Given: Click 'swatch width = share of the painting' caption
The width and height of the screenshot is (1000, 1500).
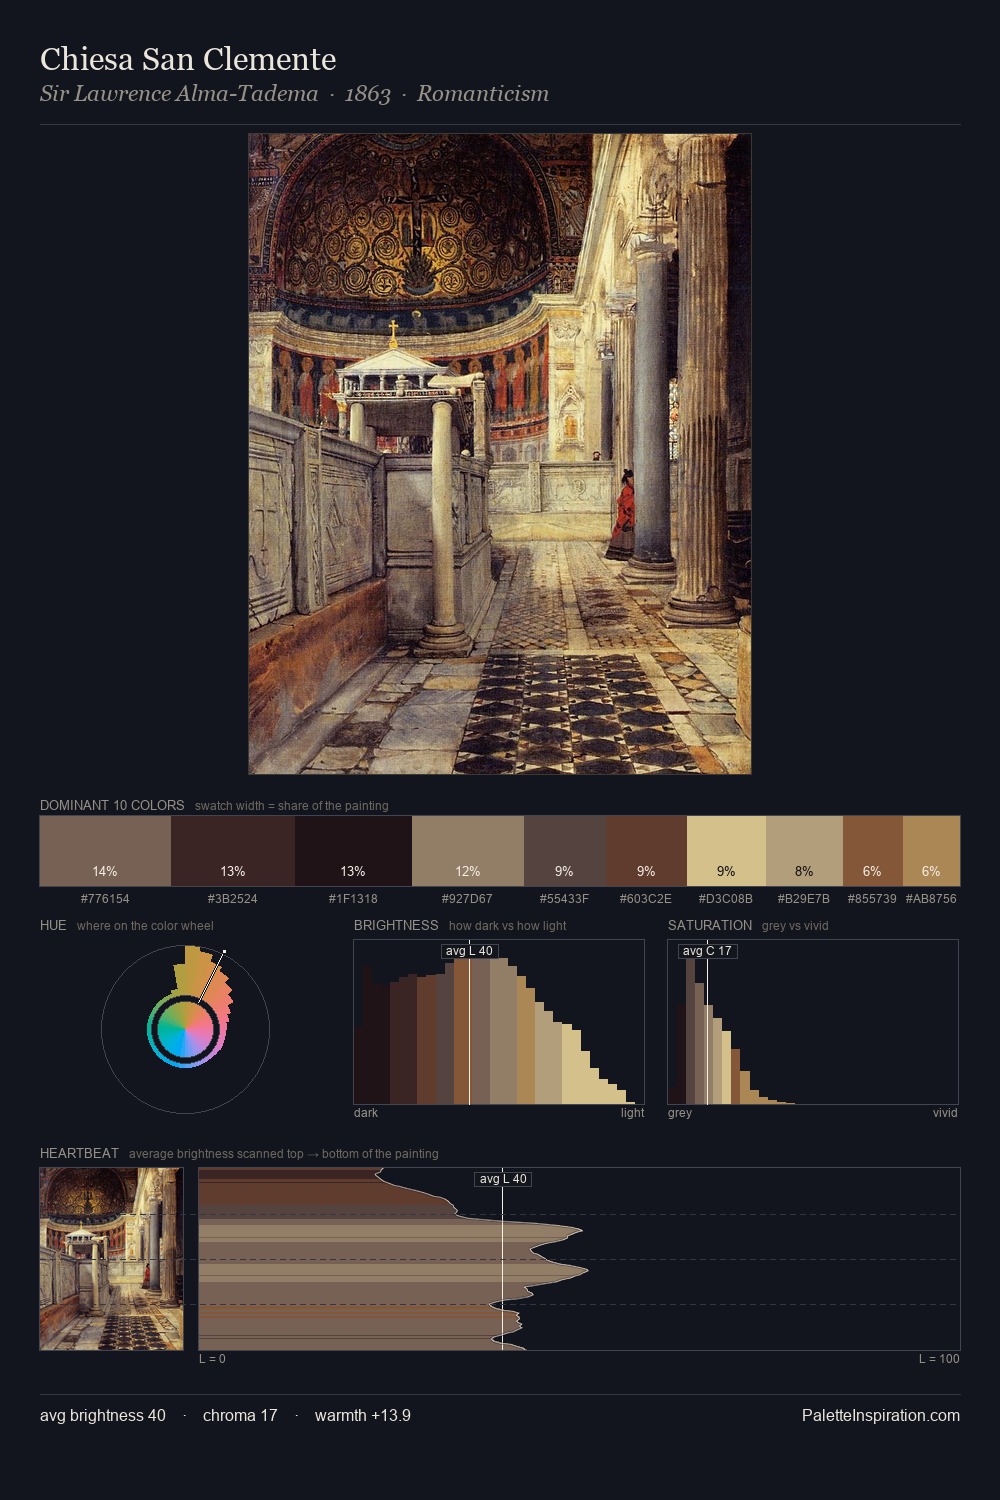Looking at the screenshot, I should tap(292, 806).
